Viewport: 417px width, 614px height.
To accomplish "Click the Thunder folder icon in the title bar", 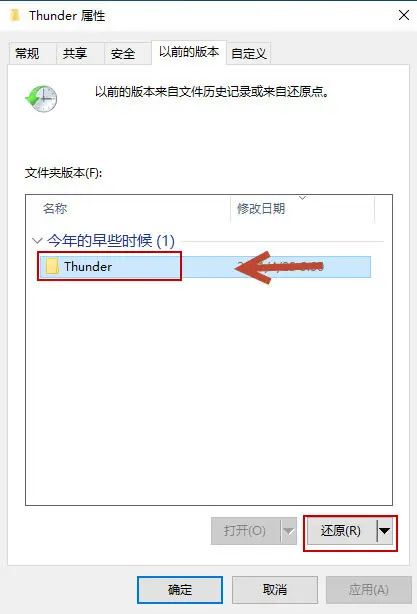I will (x=15, y=15).
